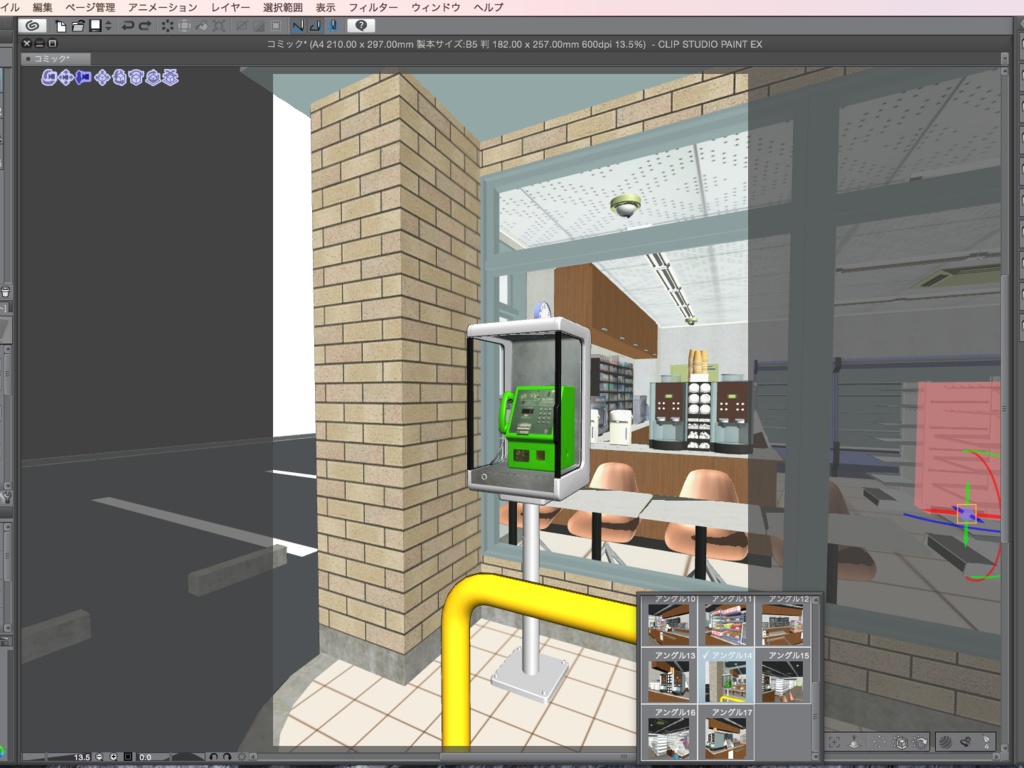Image resolution: width=1024 pixels, height=768 pixels.
Task: Click the cube-in-dotted-circle launcher icon
Action: [900, 742]
